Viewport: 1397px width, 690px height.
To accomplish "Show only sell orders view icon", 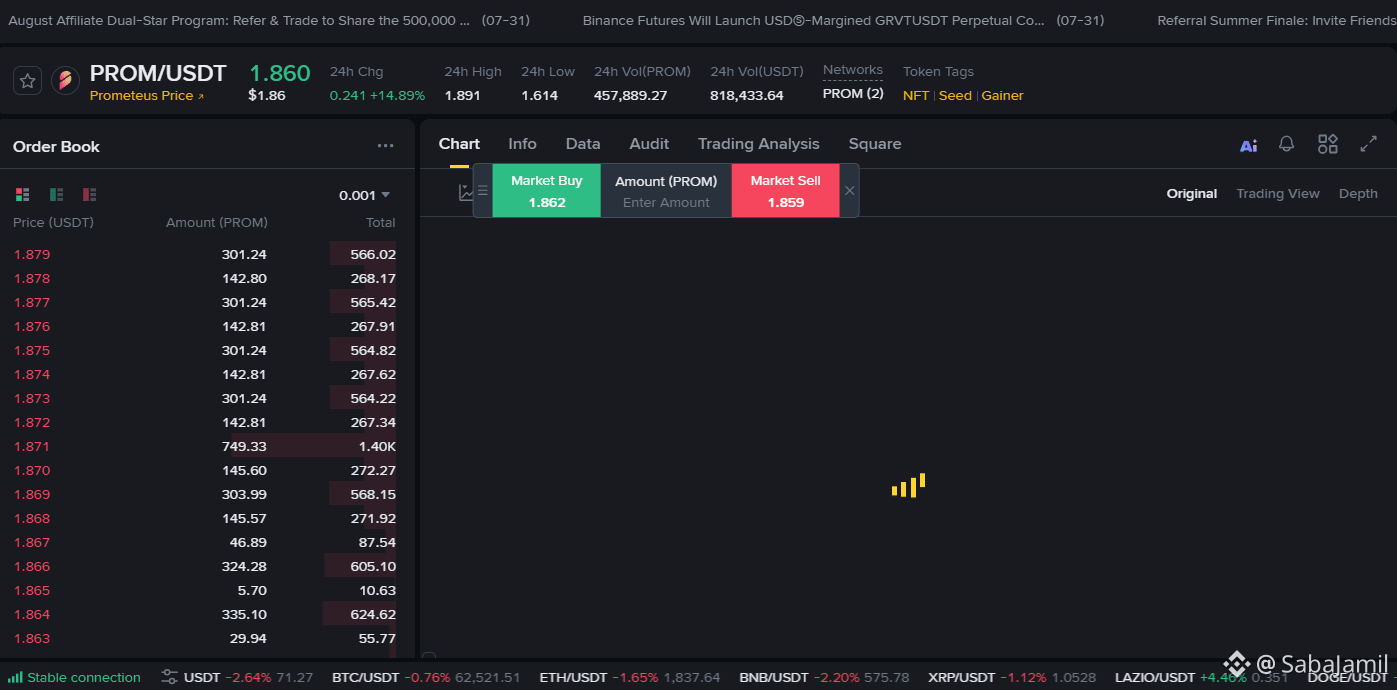I will [89, 194].
